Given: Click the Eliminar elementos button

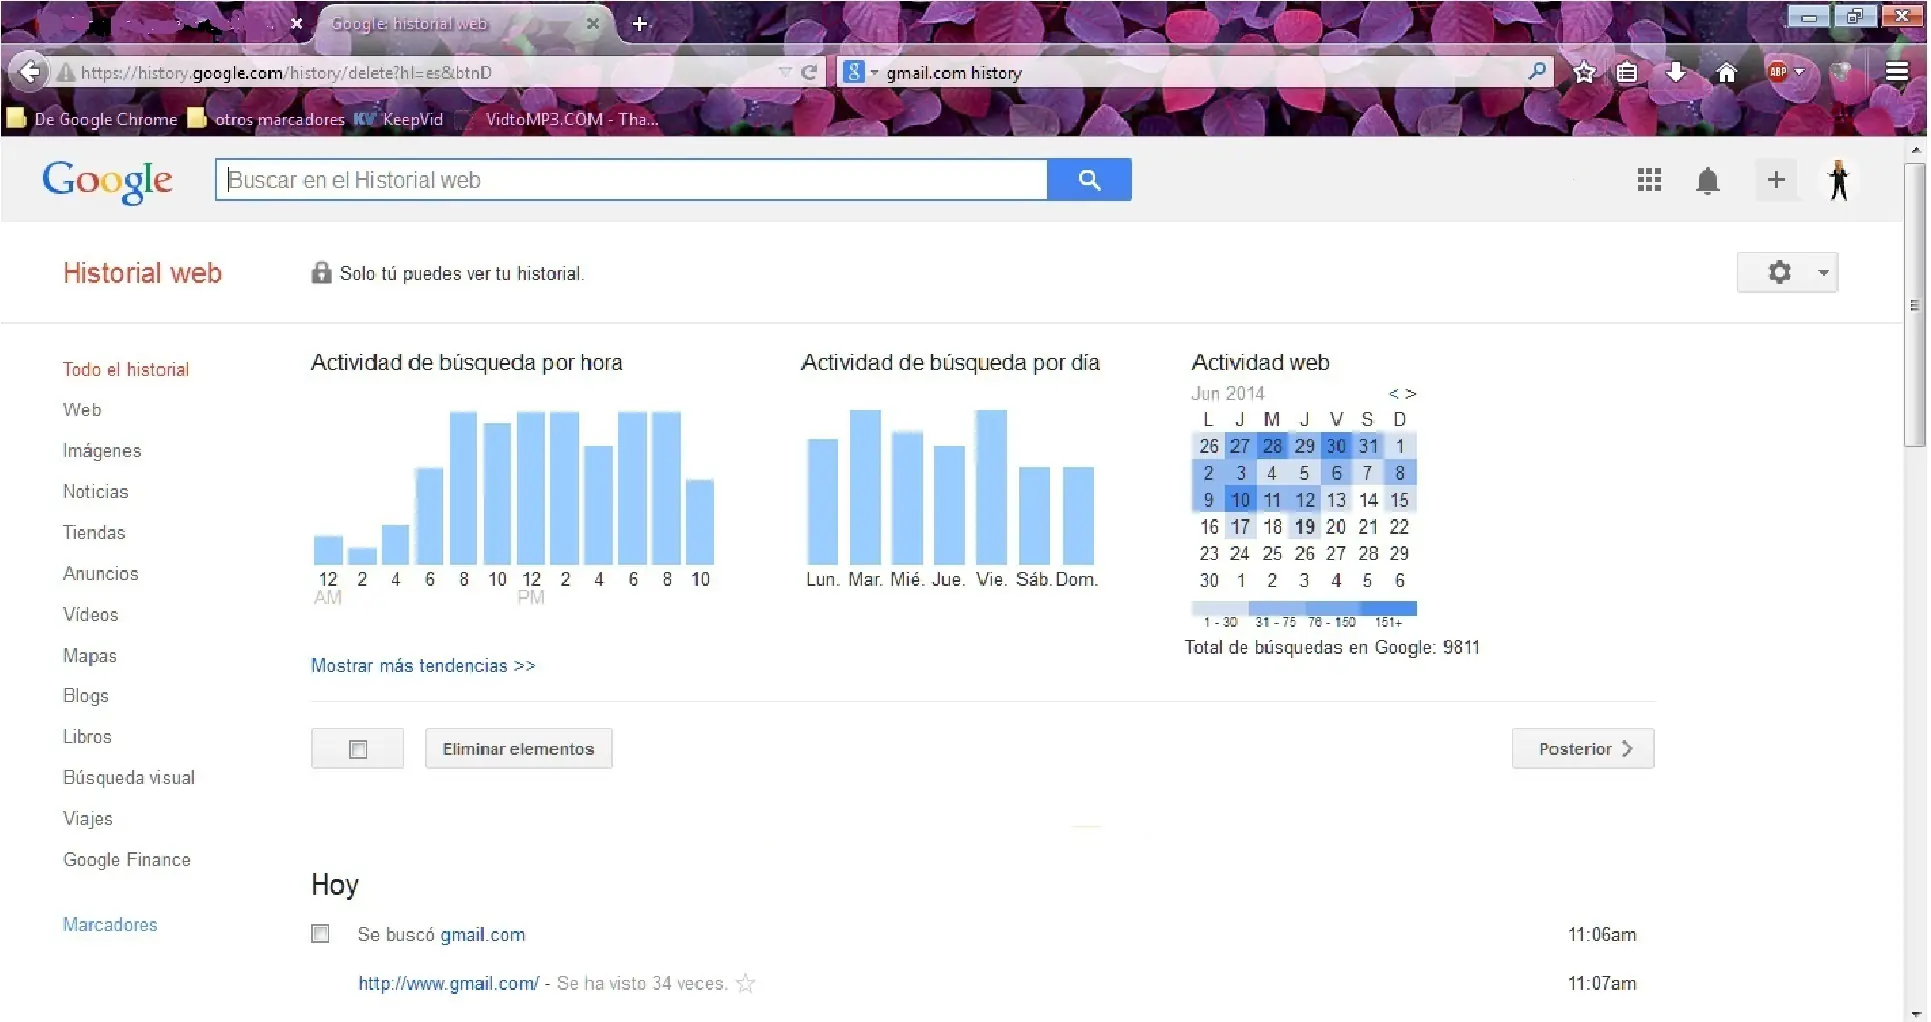Looking at the screenshot, I should 518,749.
